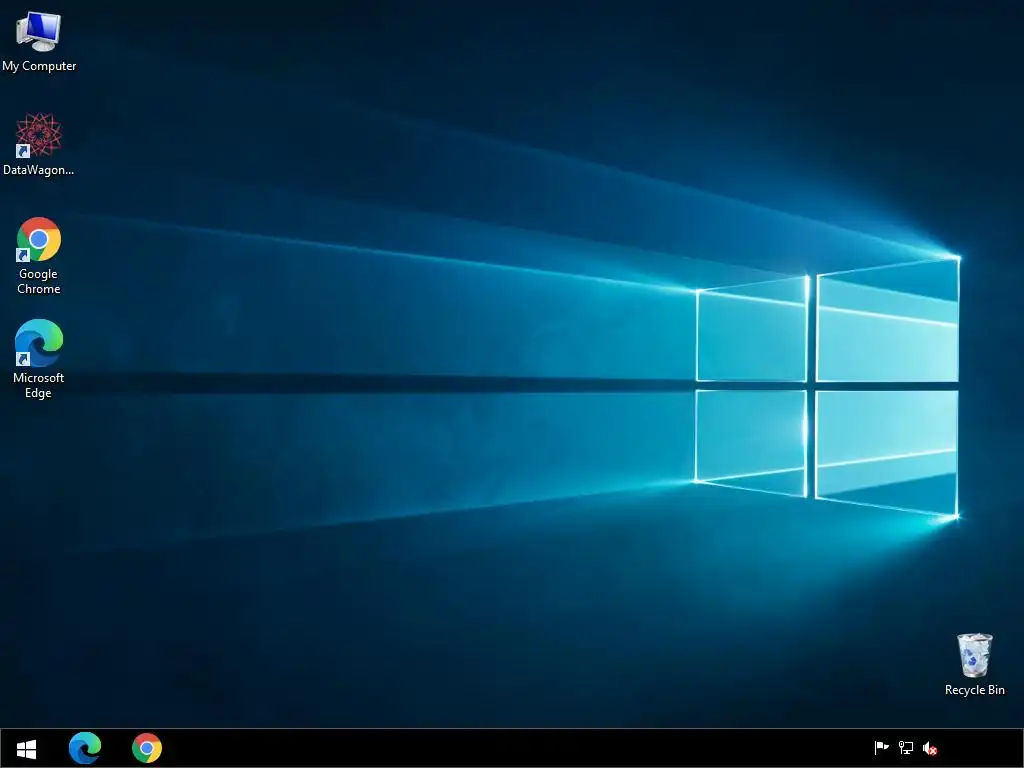Viewport: 1024px width, 768px height.
Task: Open the network status tray icon
Action: 906,748
